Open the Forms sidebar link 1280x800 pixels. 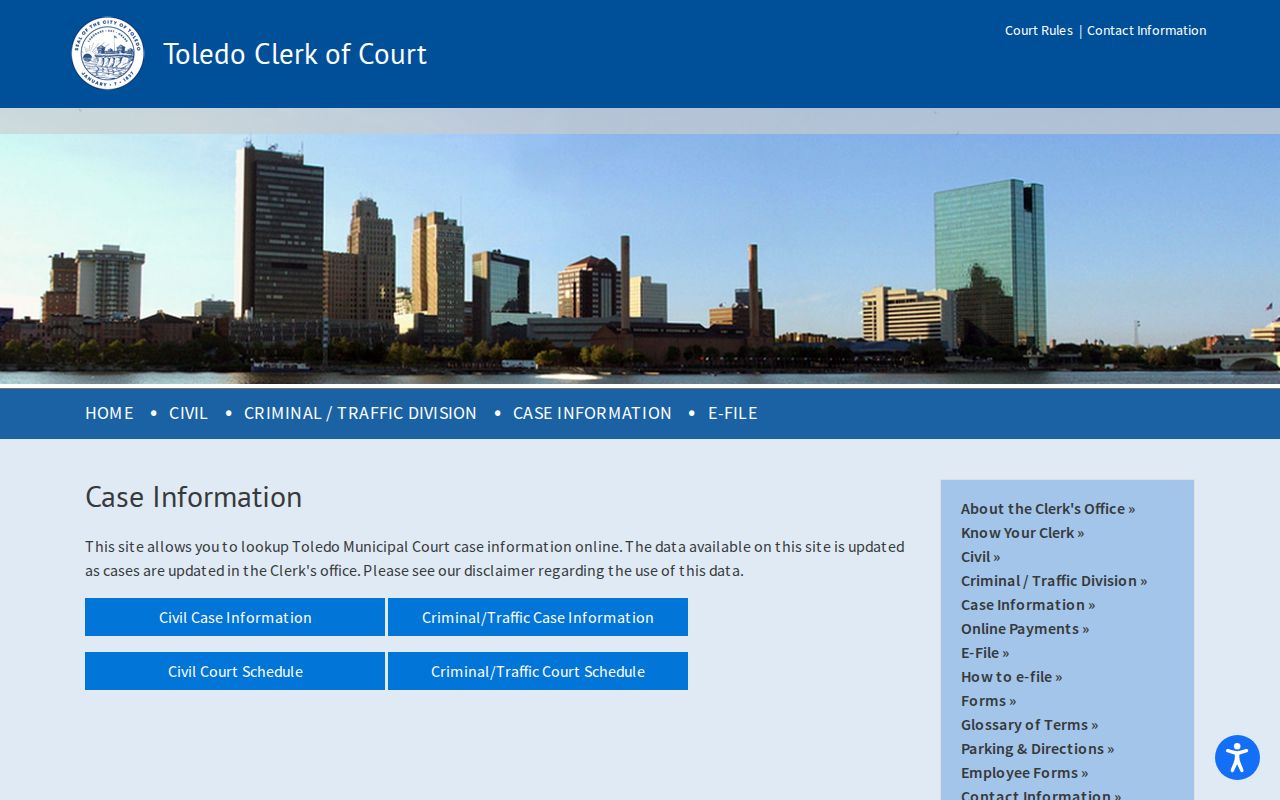(988, 701)
